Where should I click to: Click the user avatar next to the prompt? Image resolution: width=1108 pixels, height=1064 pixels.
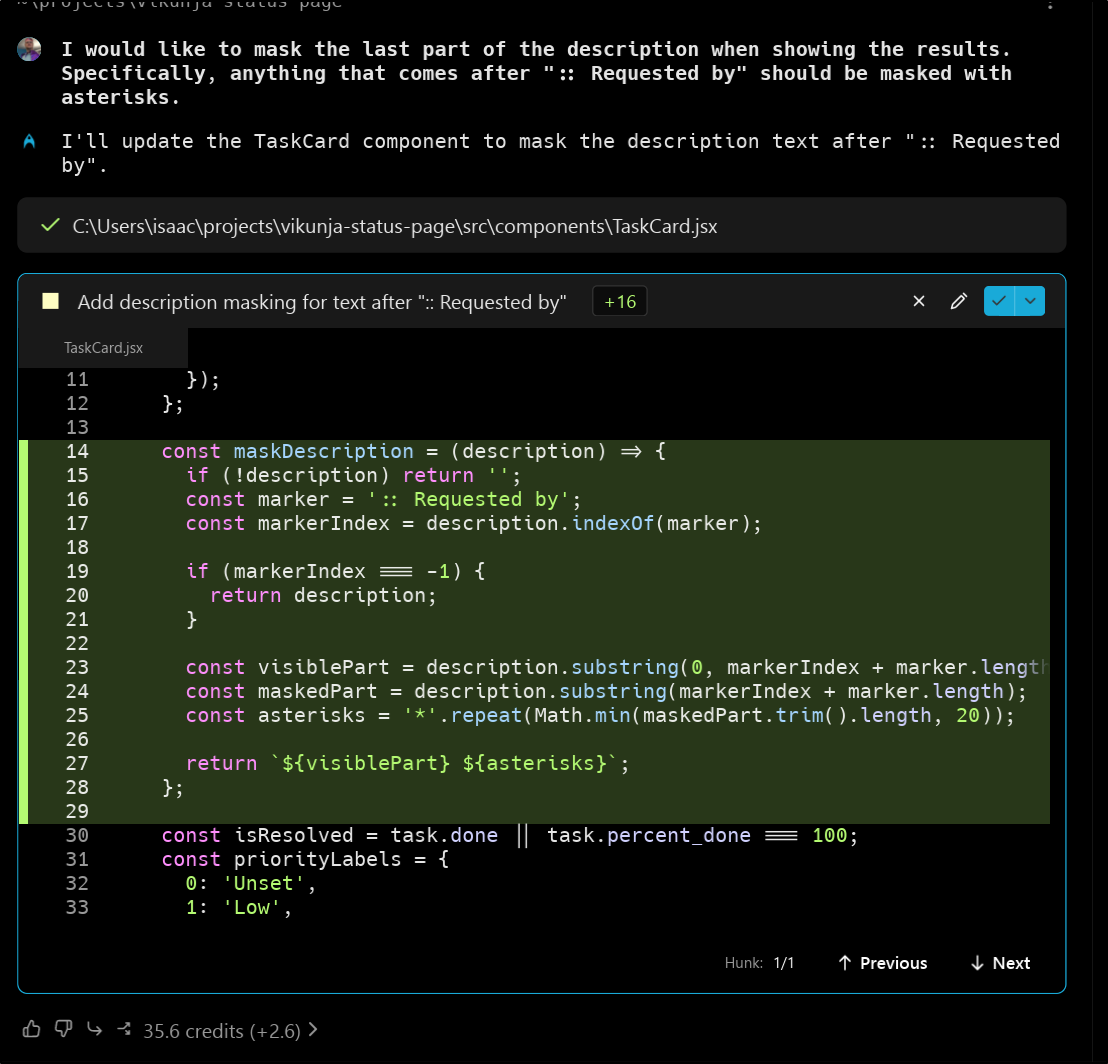click(30, 50)
